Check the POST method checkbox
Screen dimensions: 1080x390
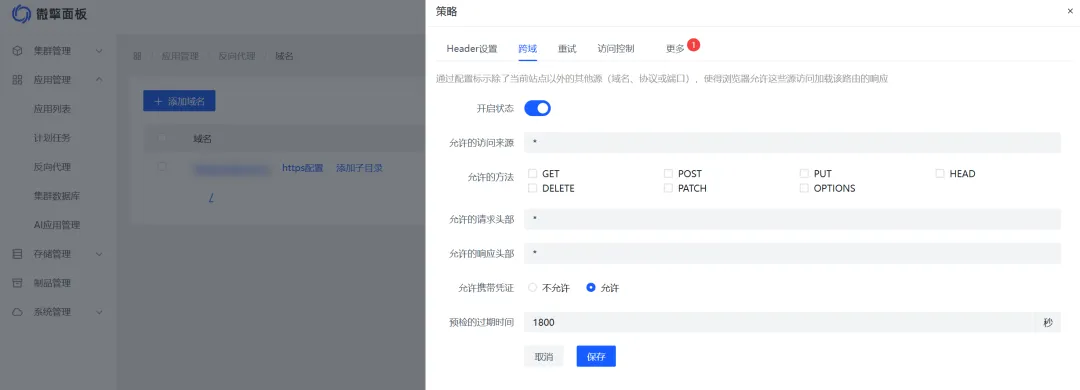pos(668,174)
